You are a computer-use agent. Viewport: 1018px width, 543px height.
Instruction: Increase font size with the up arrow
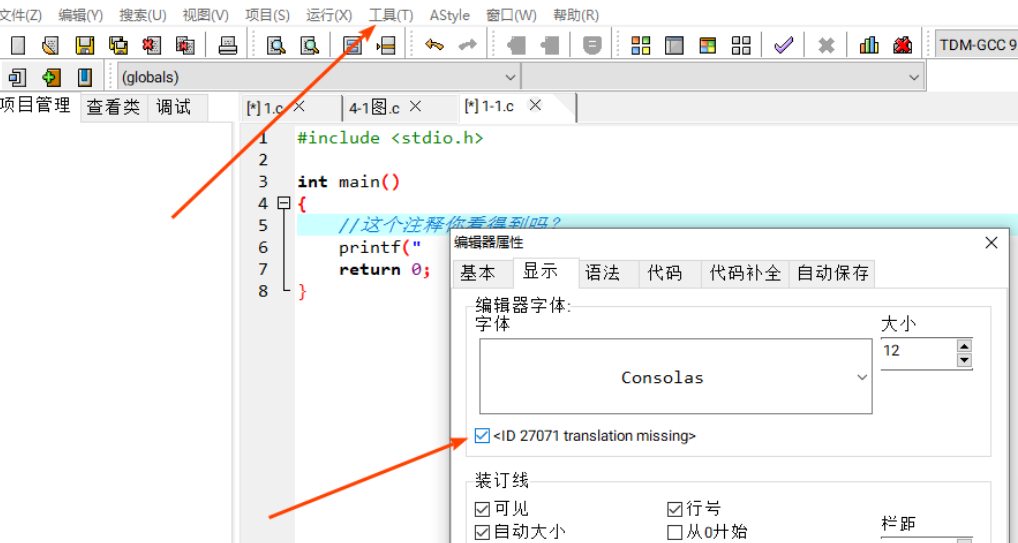pyautogui.click(x=964, y=346)
